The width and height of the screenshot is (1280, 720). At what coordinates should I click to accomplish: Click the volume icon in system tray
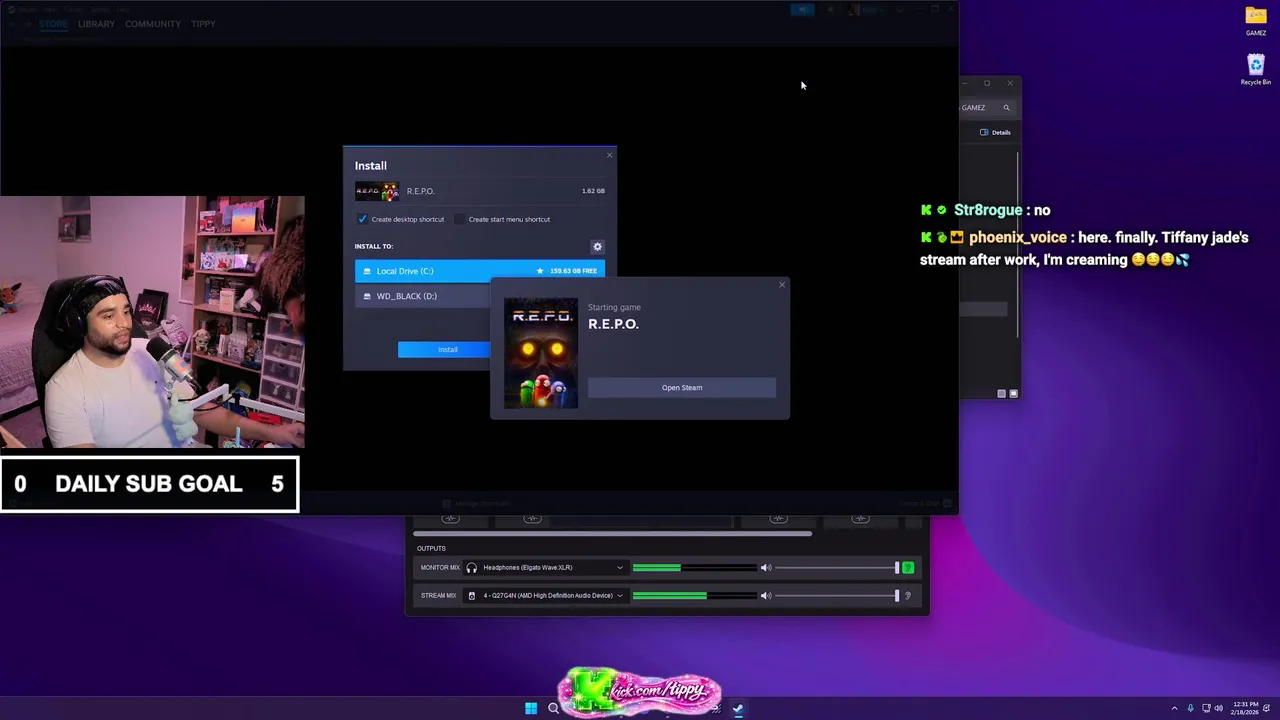point(1218,709)
